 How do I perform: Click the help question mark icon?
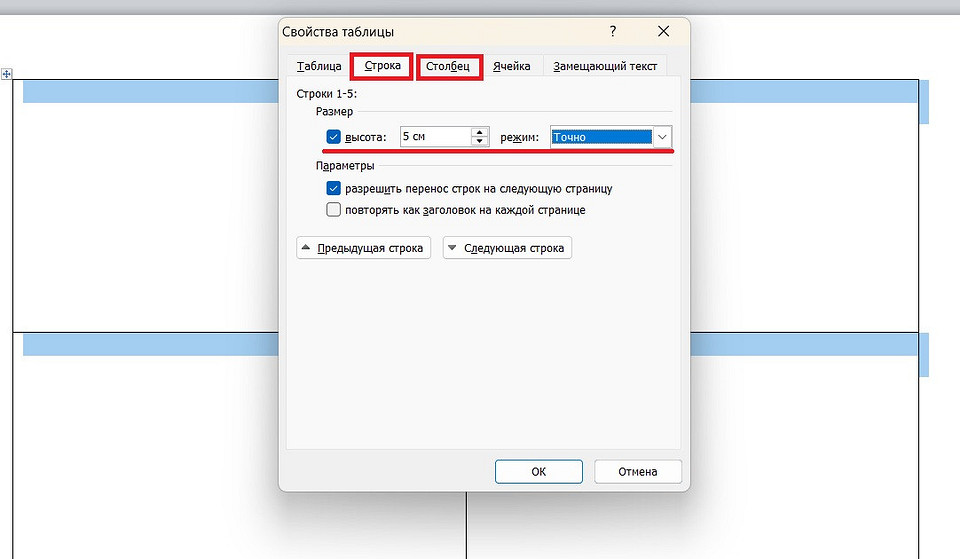[613, 32]
